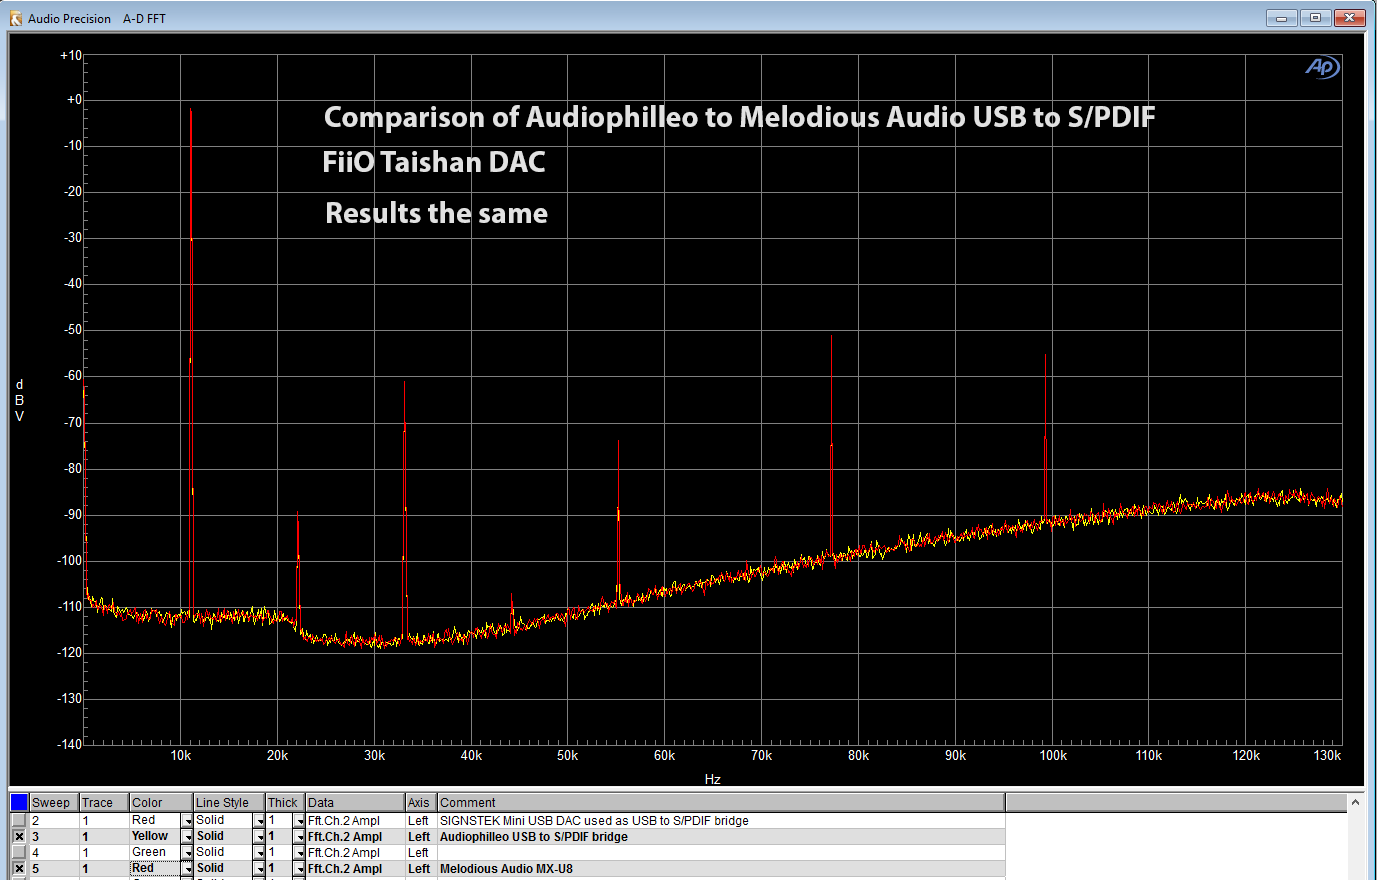The width and height of the screenshot is (1377, 880).
Task: Click the Thick column header
Action: click(x=285, y=802)
